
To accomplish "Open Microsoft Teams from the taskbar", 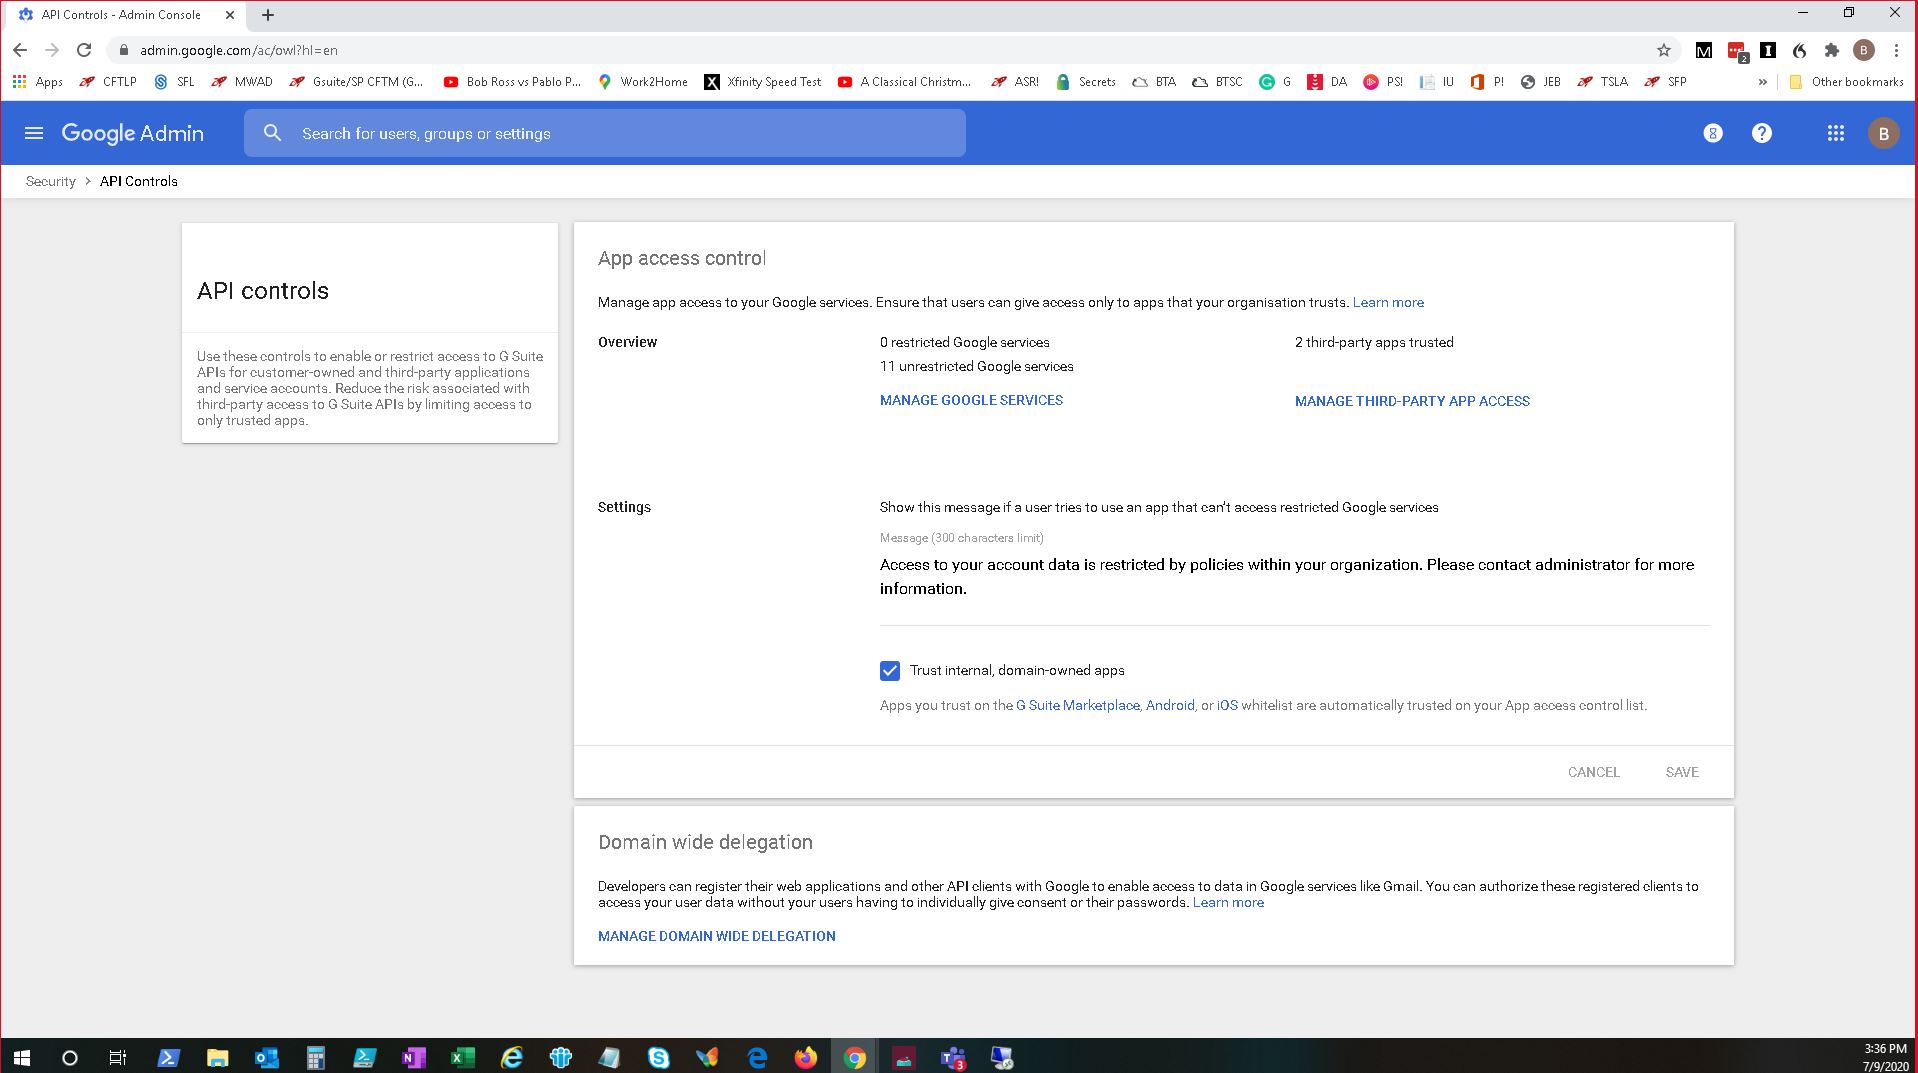I will [952, 1057].
